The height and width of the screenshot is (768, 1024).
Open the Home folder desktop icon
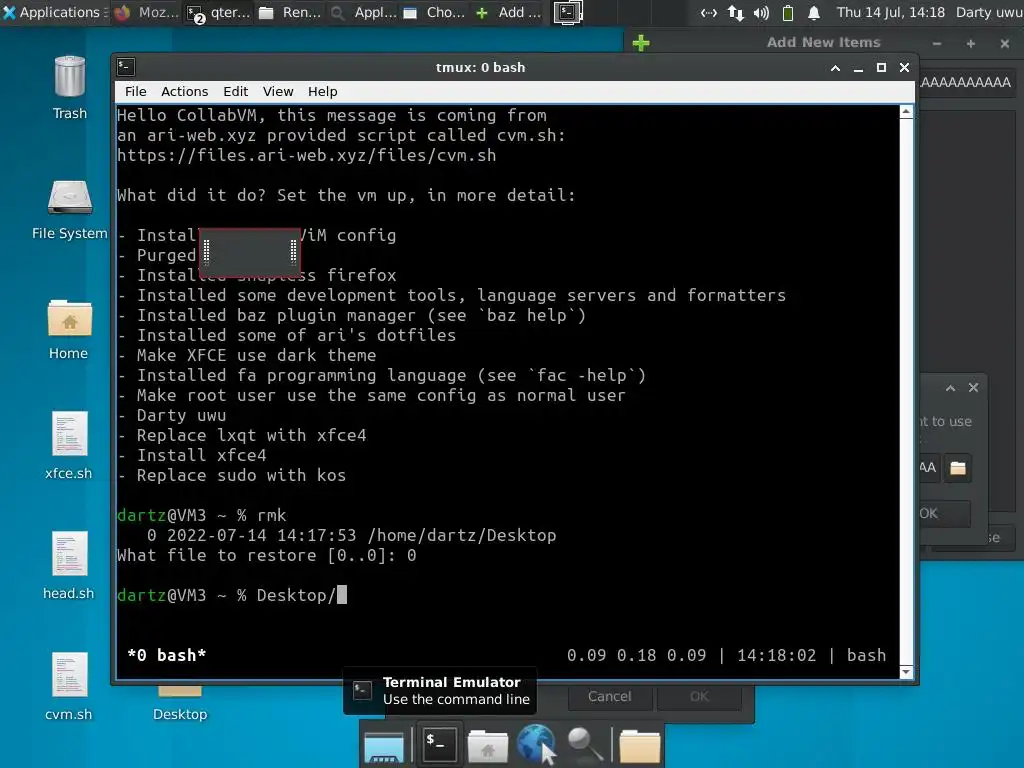click(x=69, y=330)
